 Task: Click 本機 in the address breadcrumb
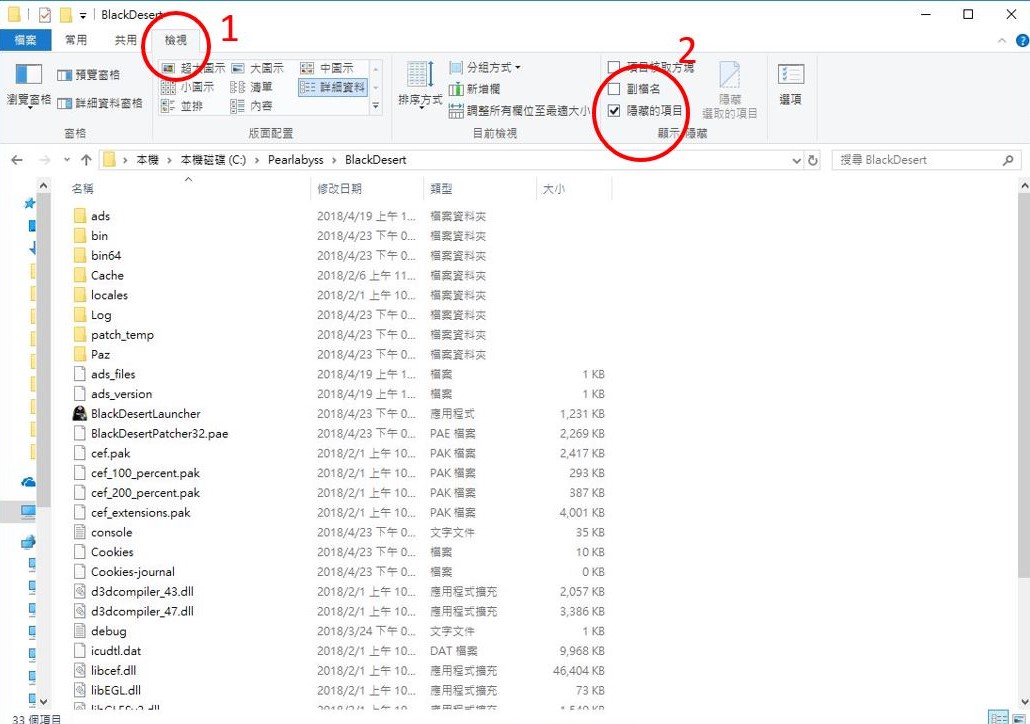[147, 160]
